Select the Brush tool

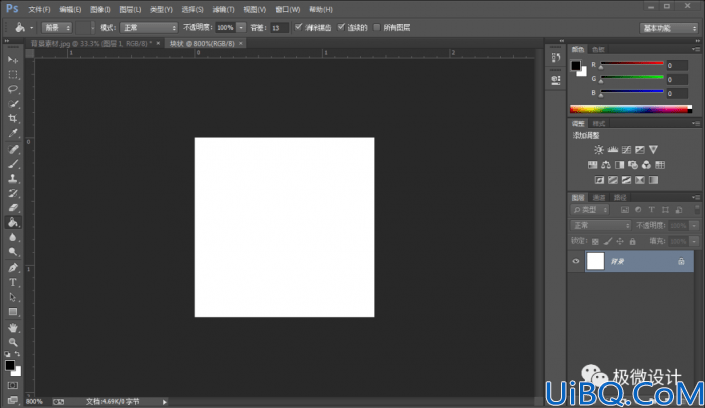click(13, 164)
